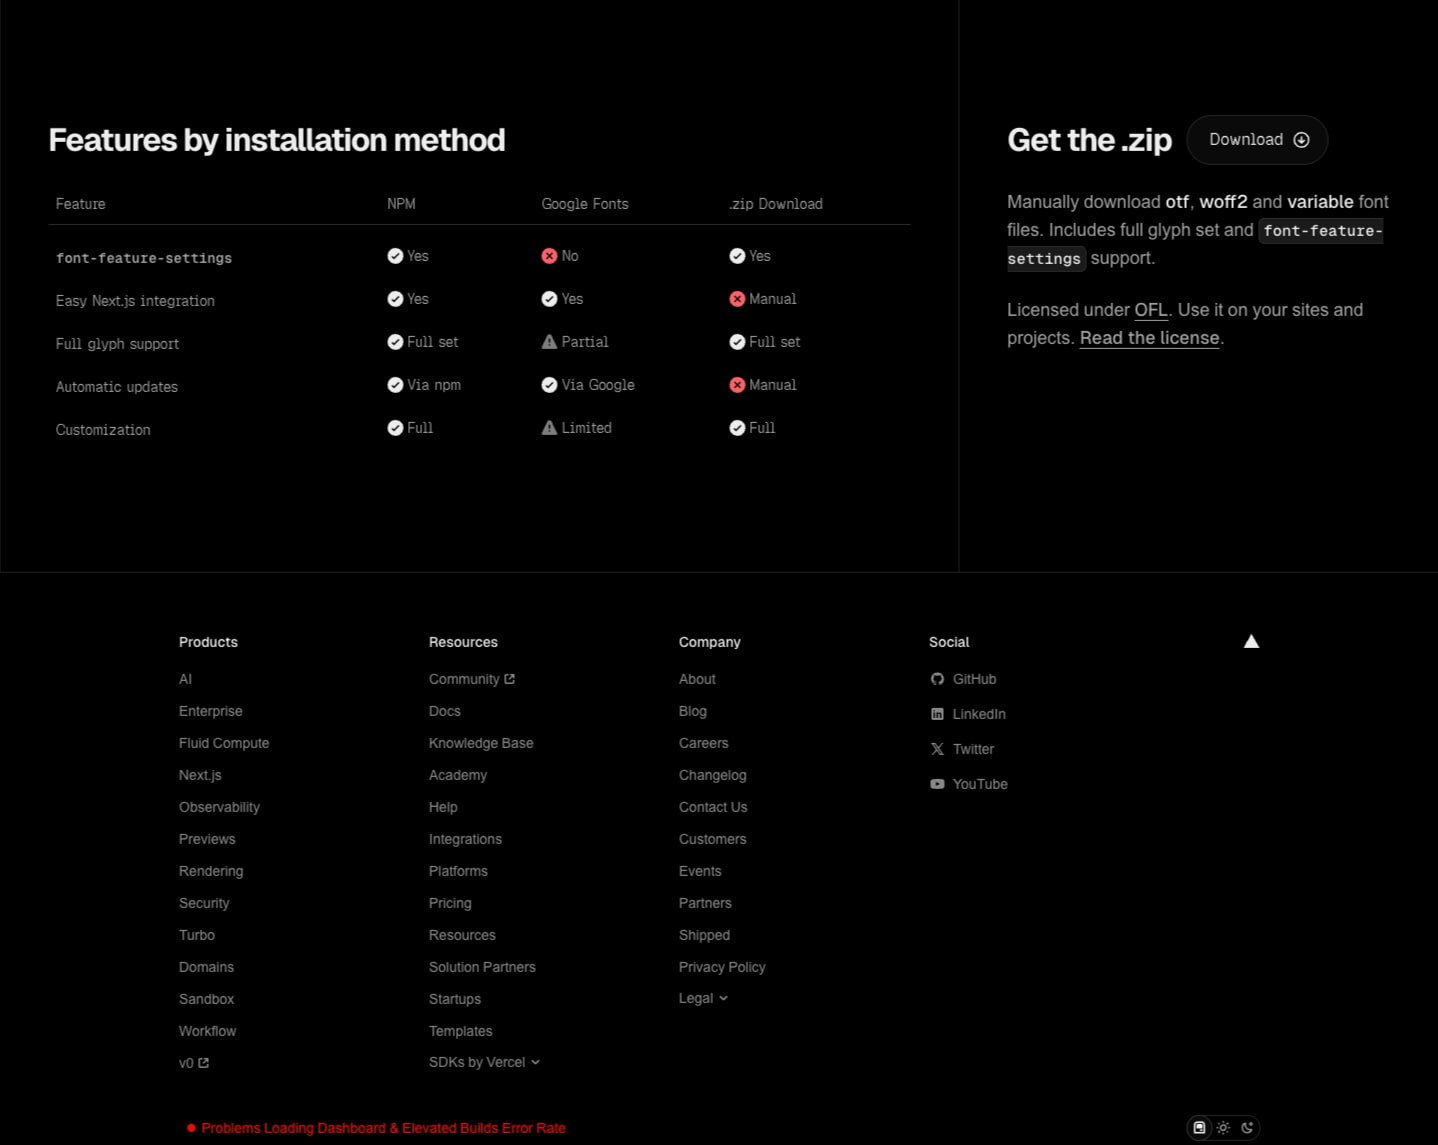The image size is (1438, 1145).
Task: Browse the Templates link
Action: click(x=461, y=1031)
